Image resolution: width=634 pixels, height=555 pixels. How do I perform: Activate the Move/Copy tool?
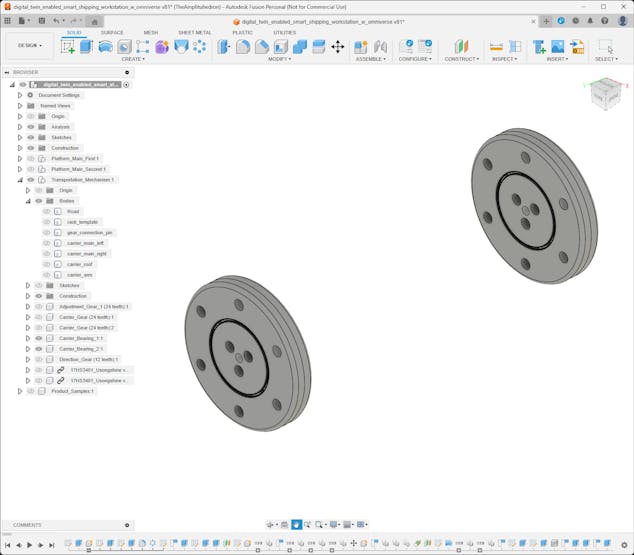337,47
